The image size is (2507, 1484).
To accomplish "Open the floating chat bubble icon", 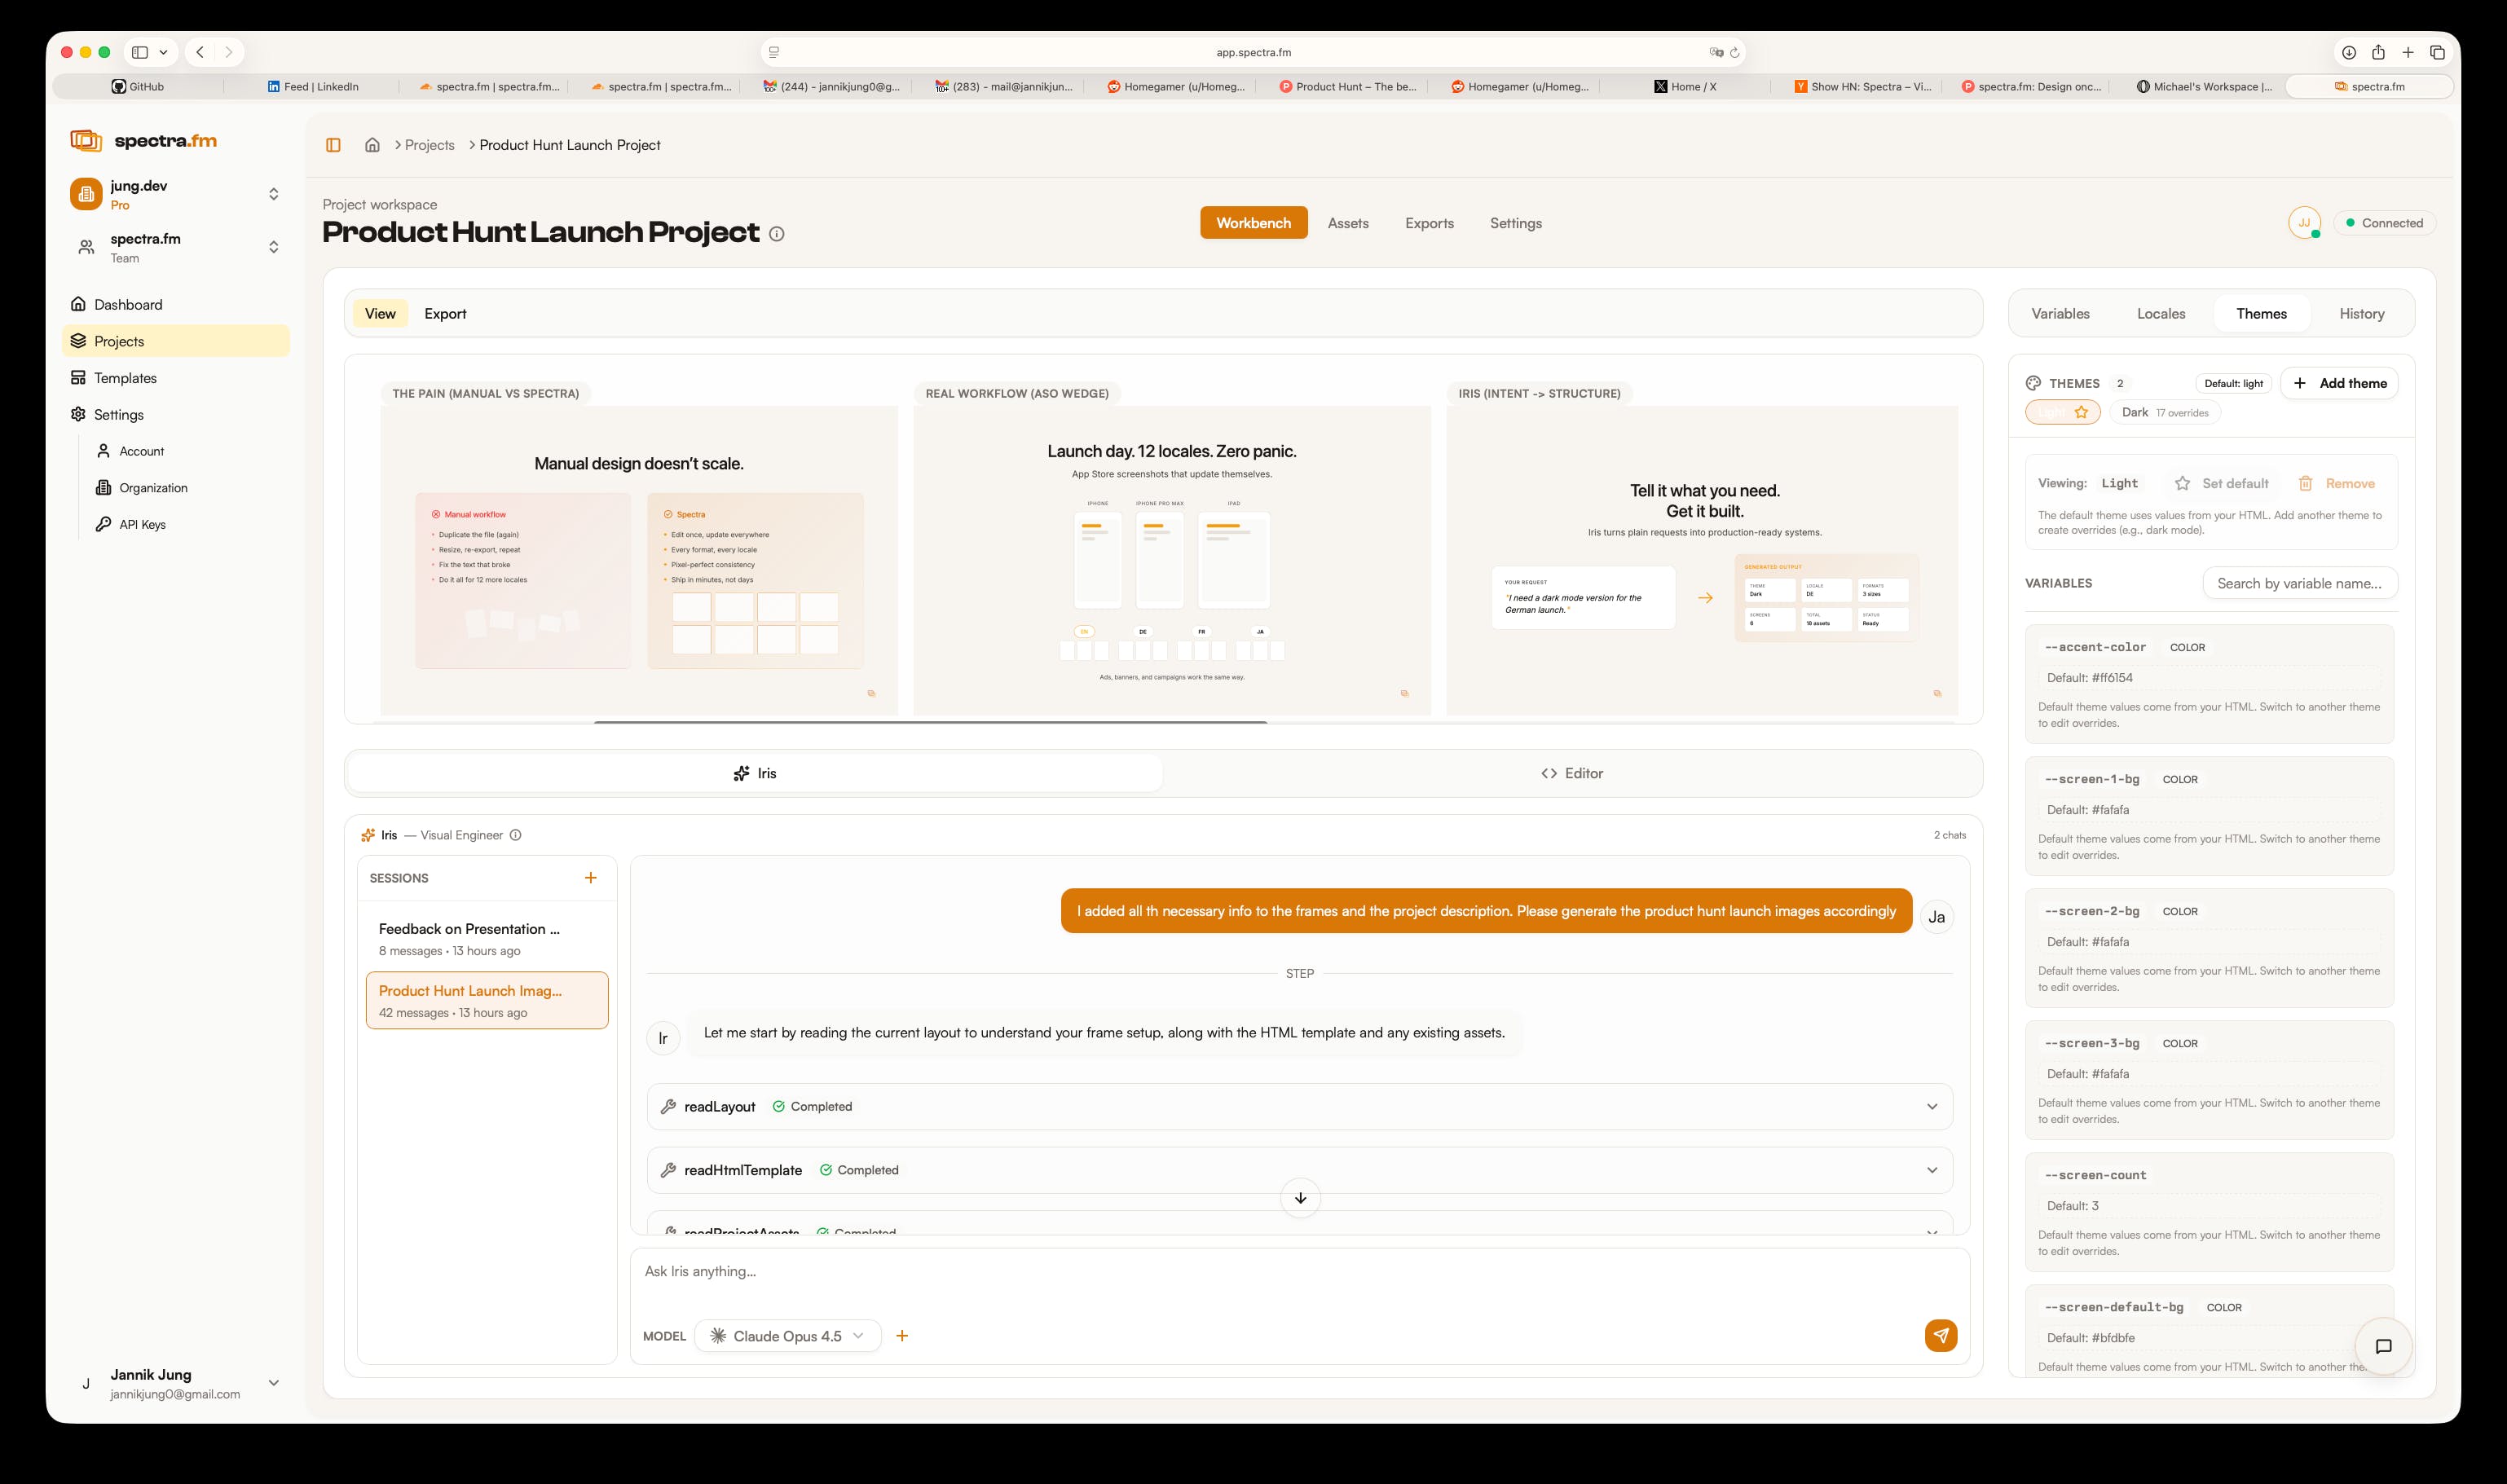I will coord(2383,1346).
